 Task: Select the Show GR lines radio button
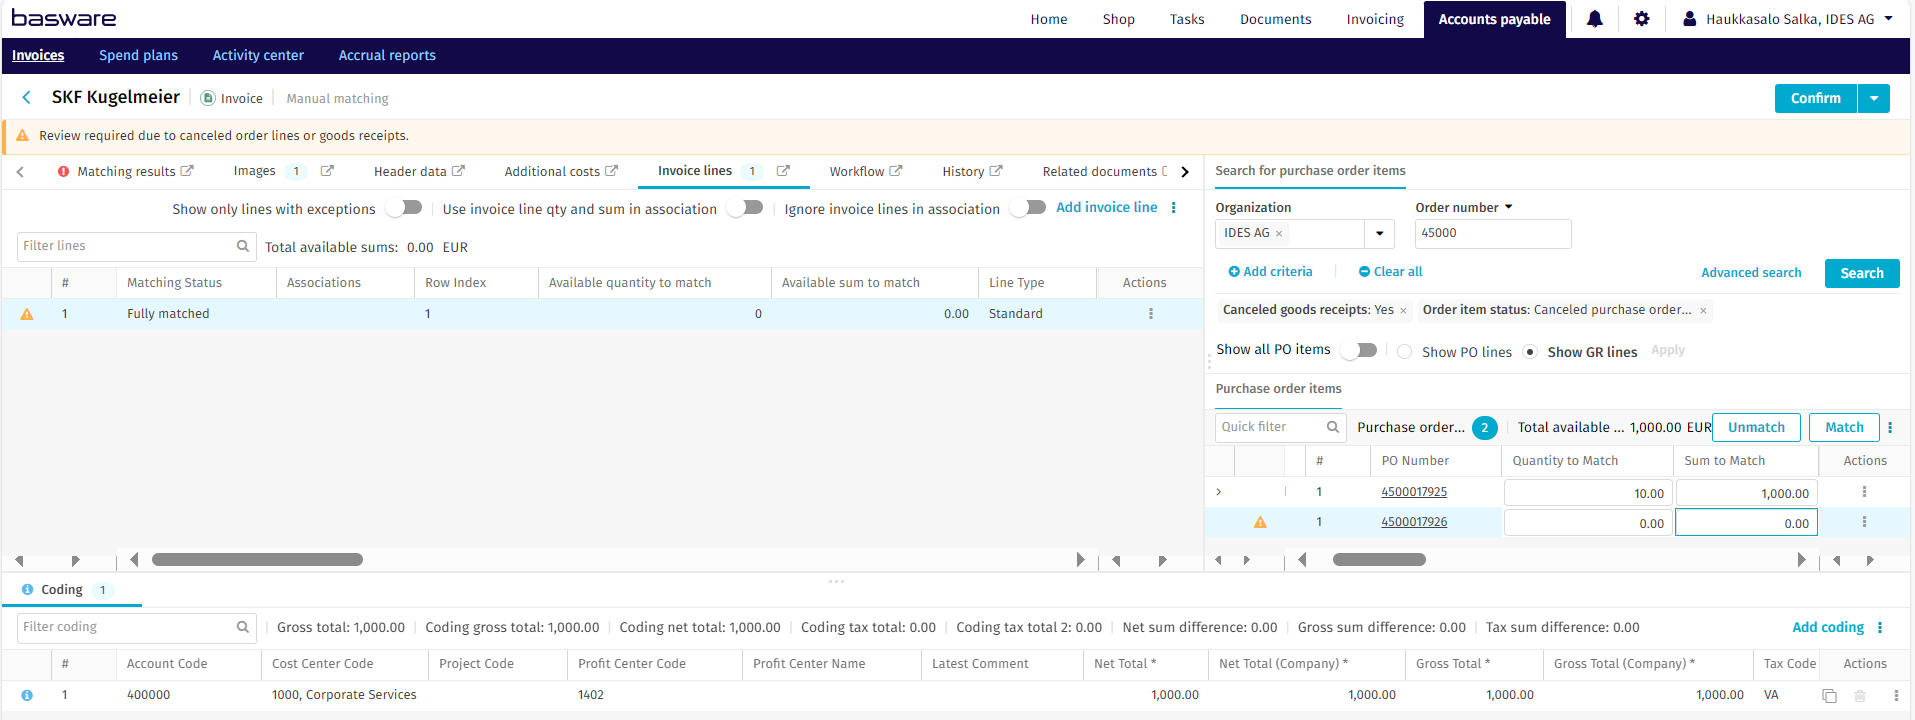(1530, 352)
